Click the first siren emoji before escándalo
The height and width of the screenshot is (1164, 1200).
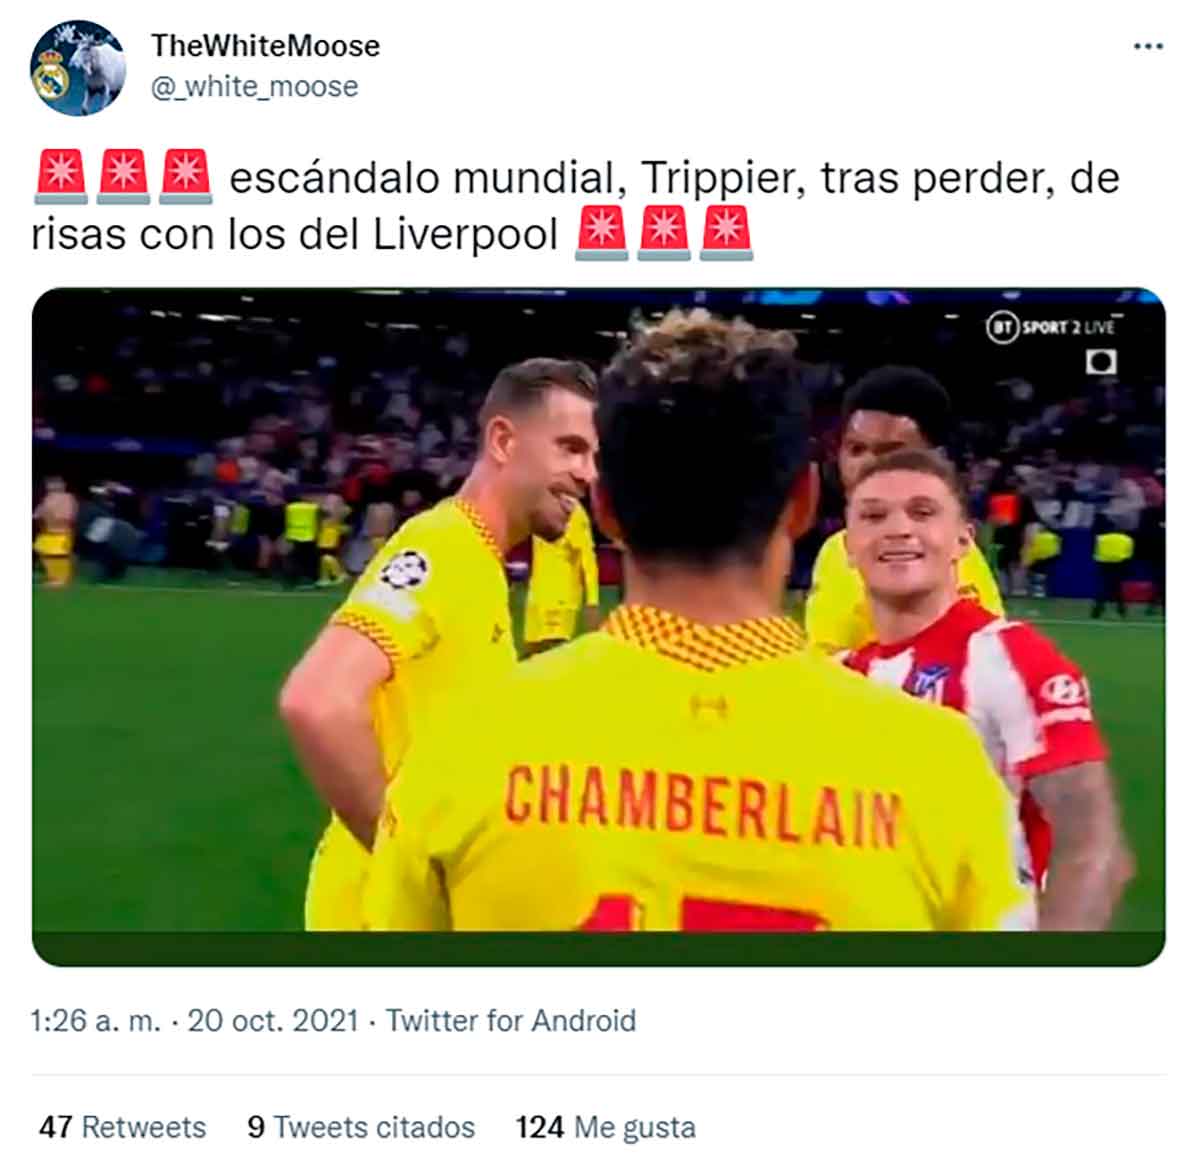coord(62,176)
